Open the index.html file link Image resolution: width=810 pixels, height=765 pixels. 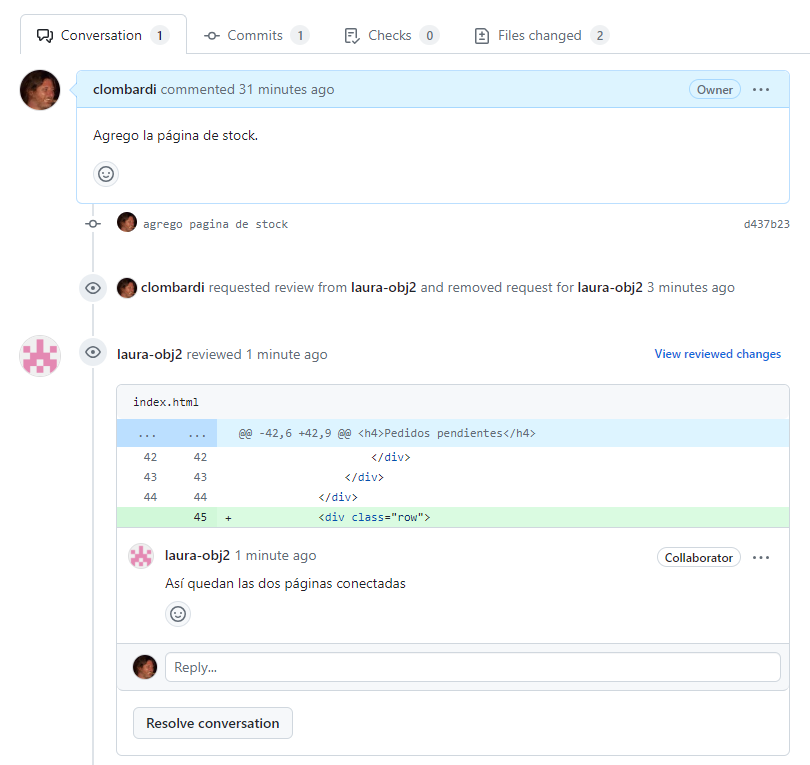click(166, 402)
